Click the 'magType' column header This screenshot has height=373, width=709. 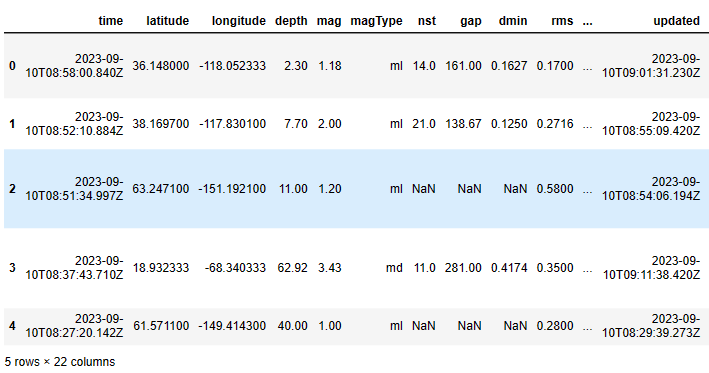tap(376, 21)
